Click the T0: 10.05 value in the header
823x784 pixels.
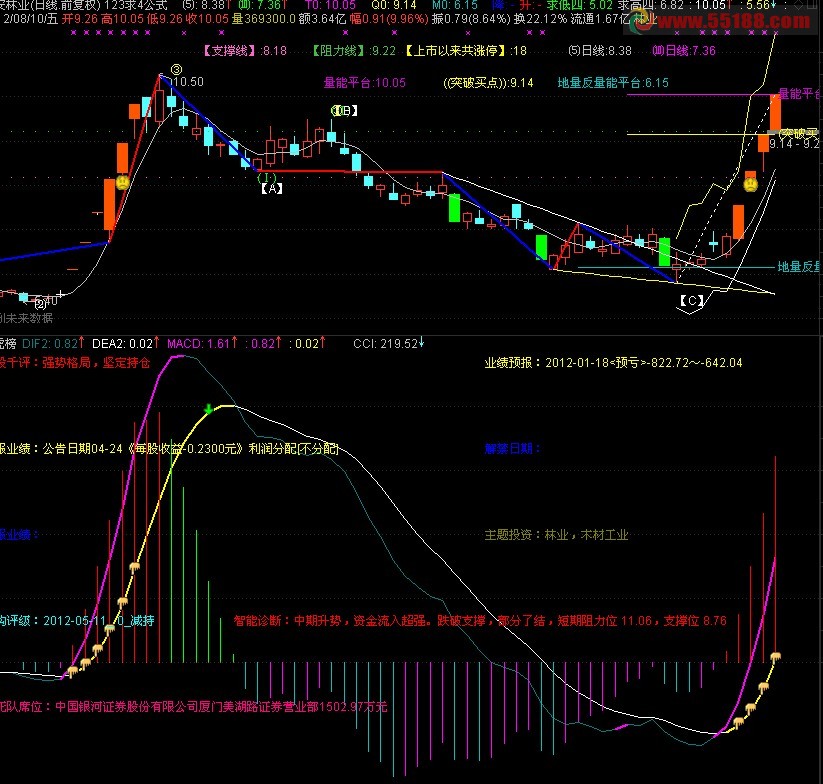(x=330, y=5)
